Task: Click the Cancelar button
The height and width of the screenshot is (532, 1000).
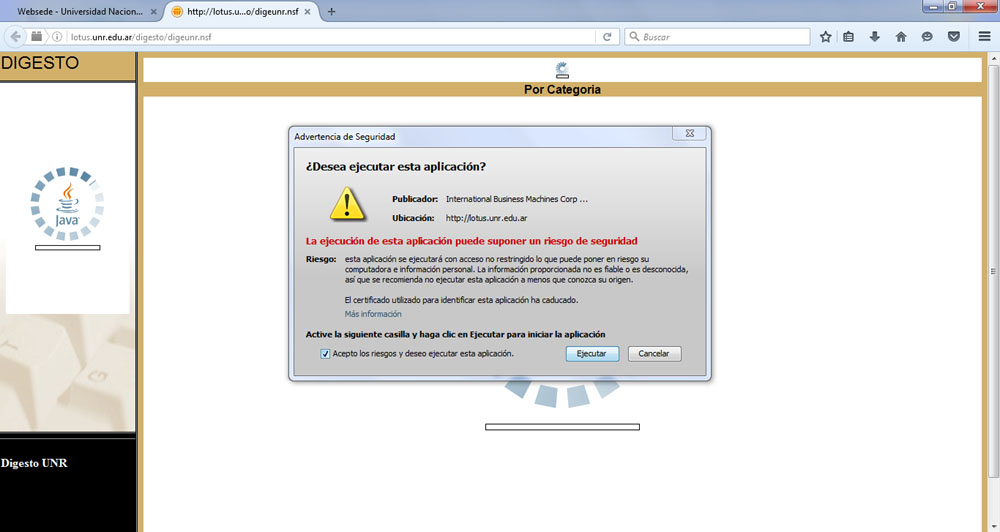Action: pos(654,353)
